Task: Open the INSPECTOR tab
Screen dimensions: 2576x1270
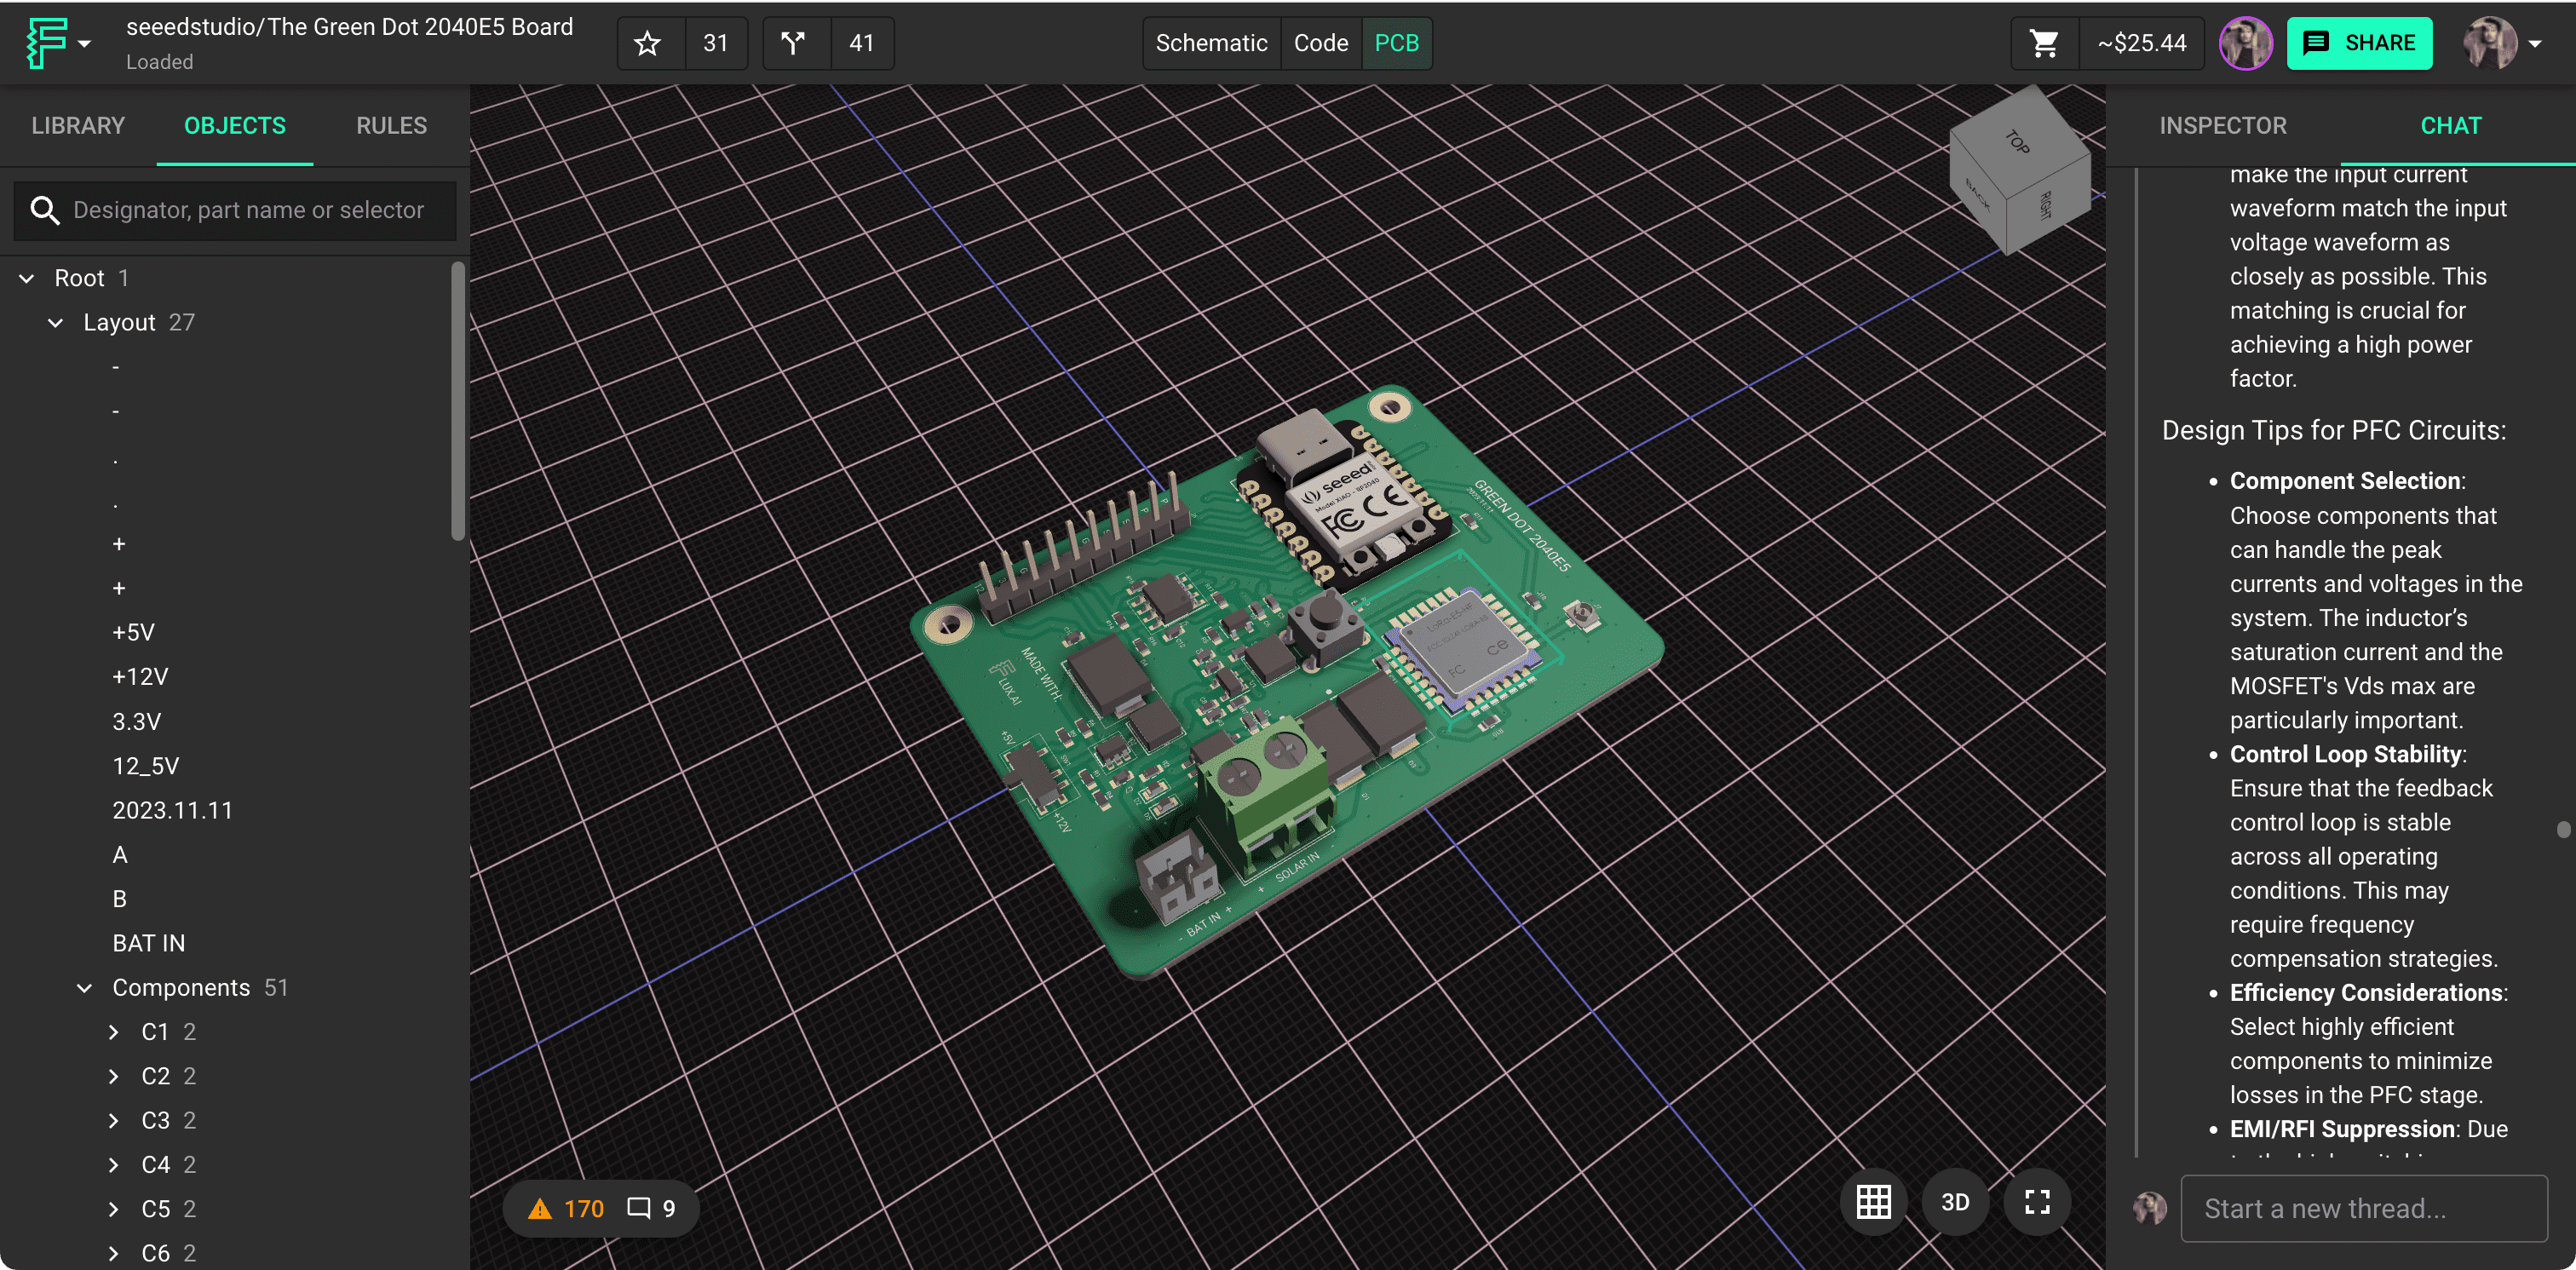Action: (2222, 126)
